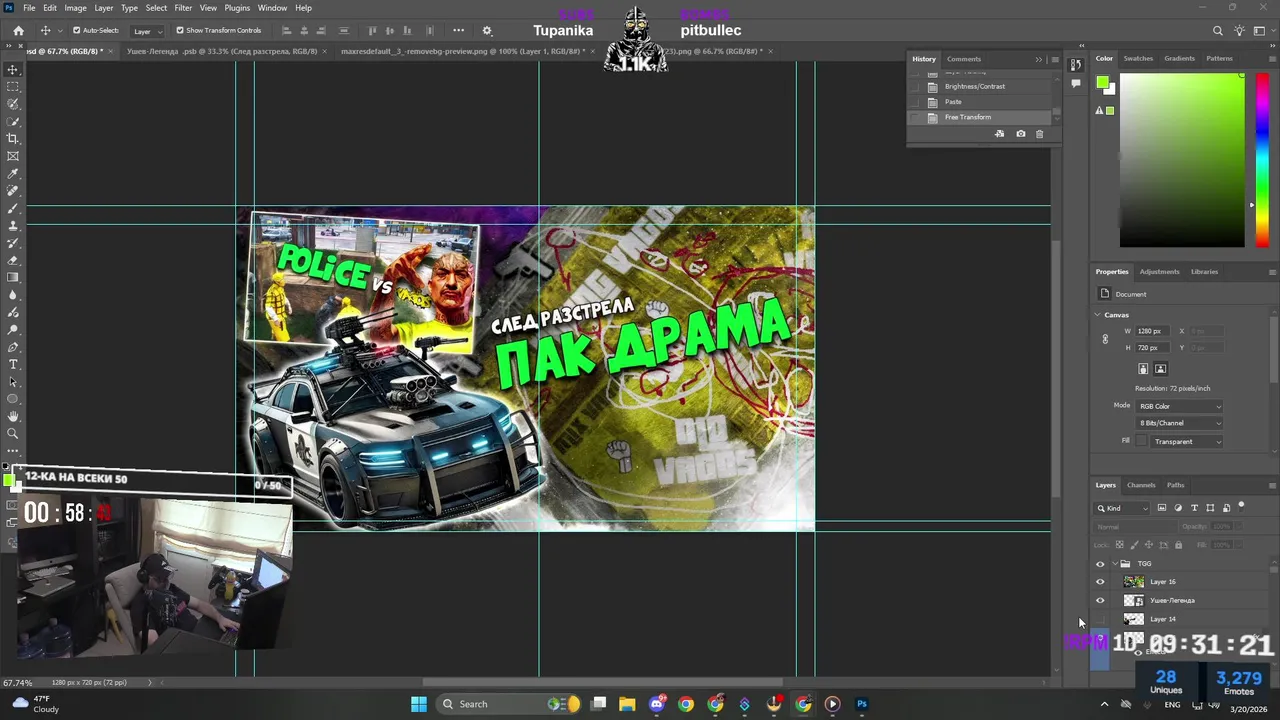Select the Horizontal Type tool
Image resolution: width=1280 pixels, height=720 pixels.
click(13, 364)
